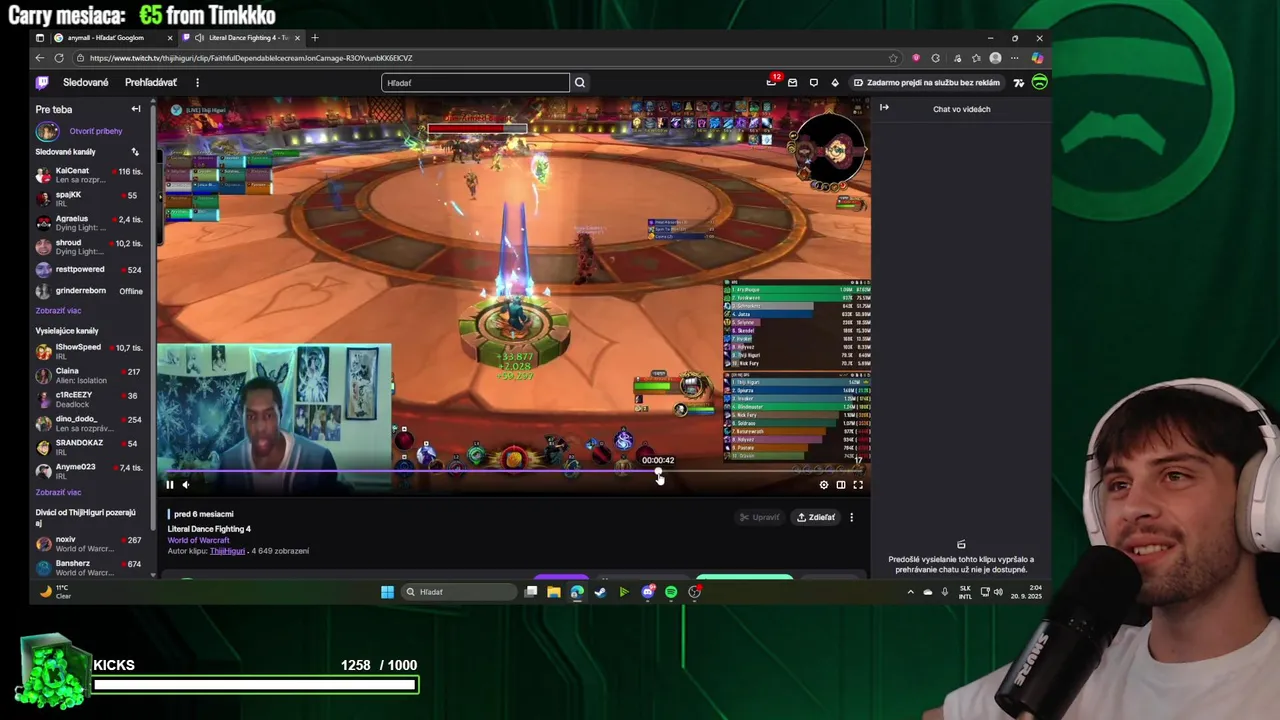Click the browser address bar URL
The width and height of the screenshot is (1280, 720).
251,58
